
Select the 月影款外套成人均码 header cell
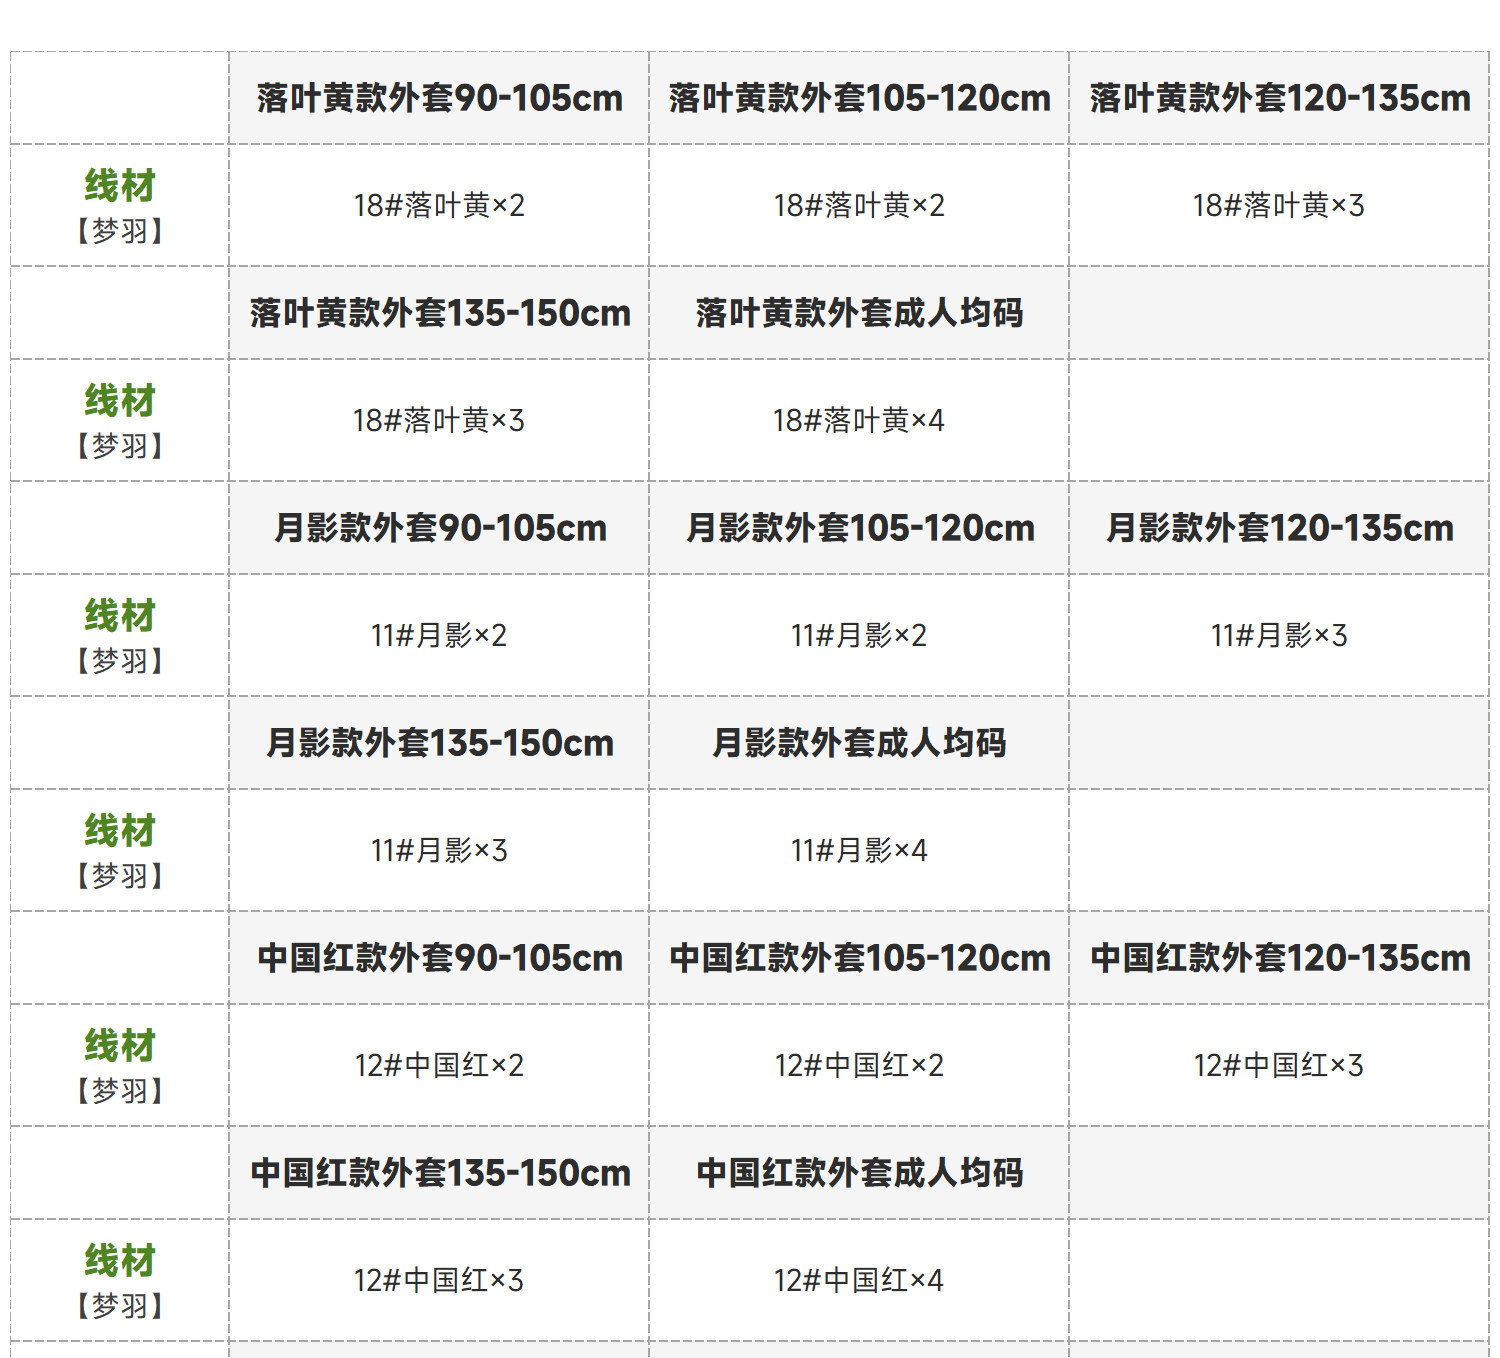[859, 743]
